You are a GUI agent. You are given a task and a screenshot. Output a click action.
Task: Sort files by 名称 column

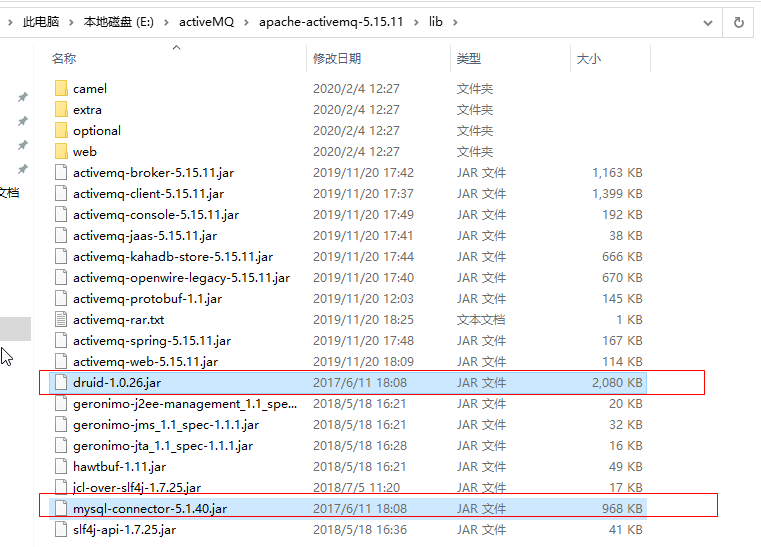(64, 59)
